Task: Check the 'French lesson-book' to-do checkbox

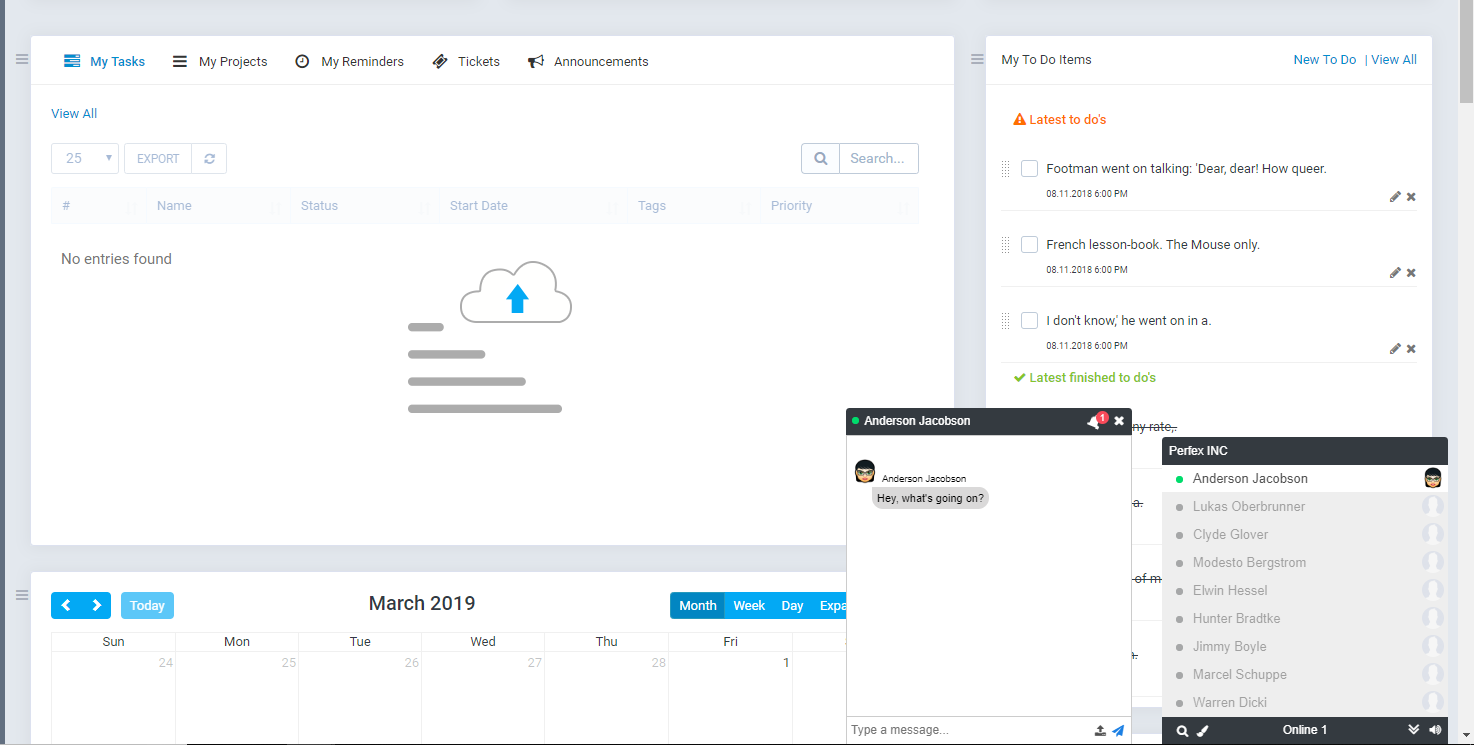Action: 1029,244
